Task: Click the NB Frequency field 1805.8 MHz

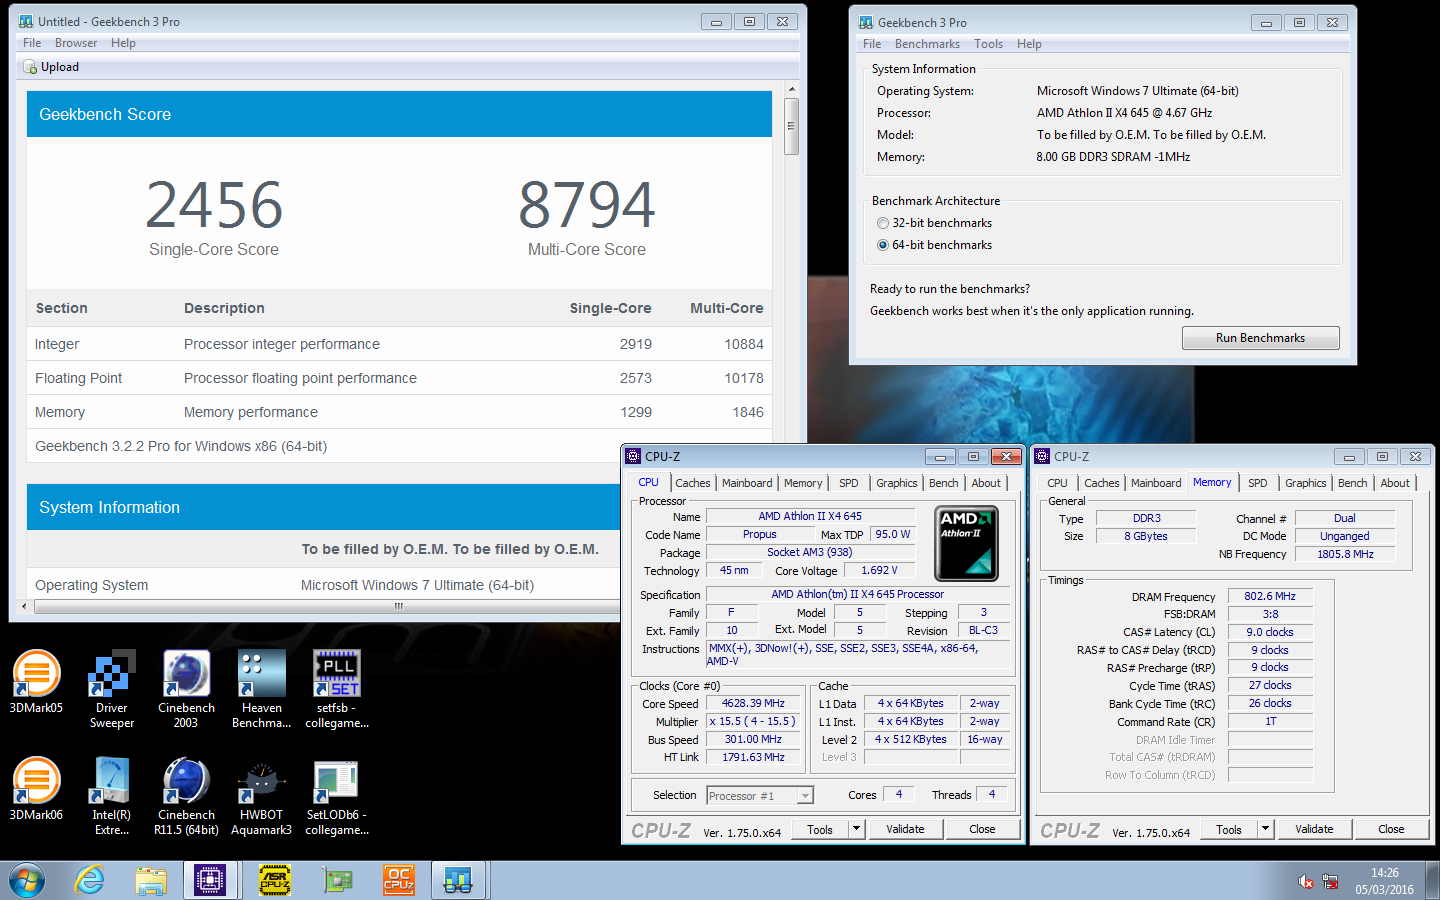Action: pyautogui.click(x=1345, y=554)
